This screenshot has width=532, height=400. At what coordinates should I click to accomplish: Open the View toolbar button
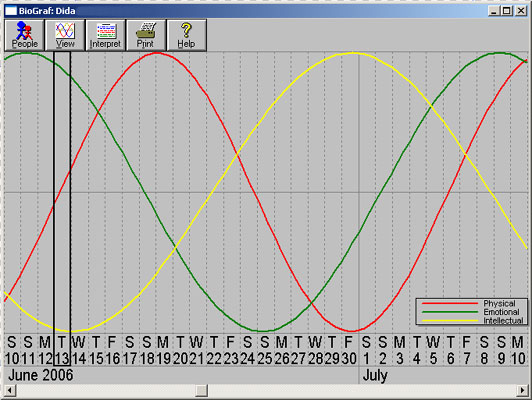65,35
